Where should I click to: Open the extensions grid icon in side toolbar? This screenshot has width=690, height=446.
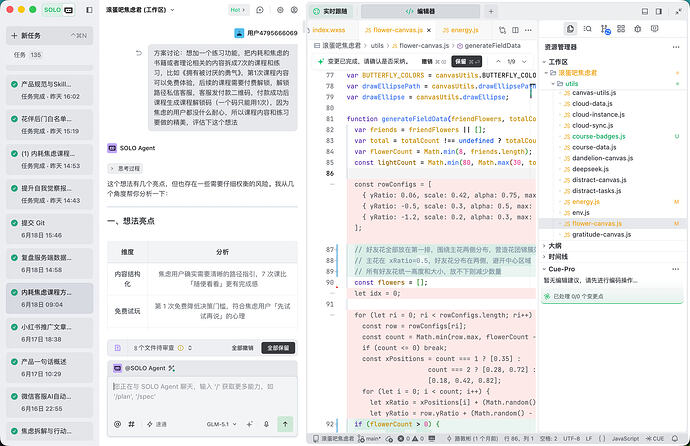621,29
